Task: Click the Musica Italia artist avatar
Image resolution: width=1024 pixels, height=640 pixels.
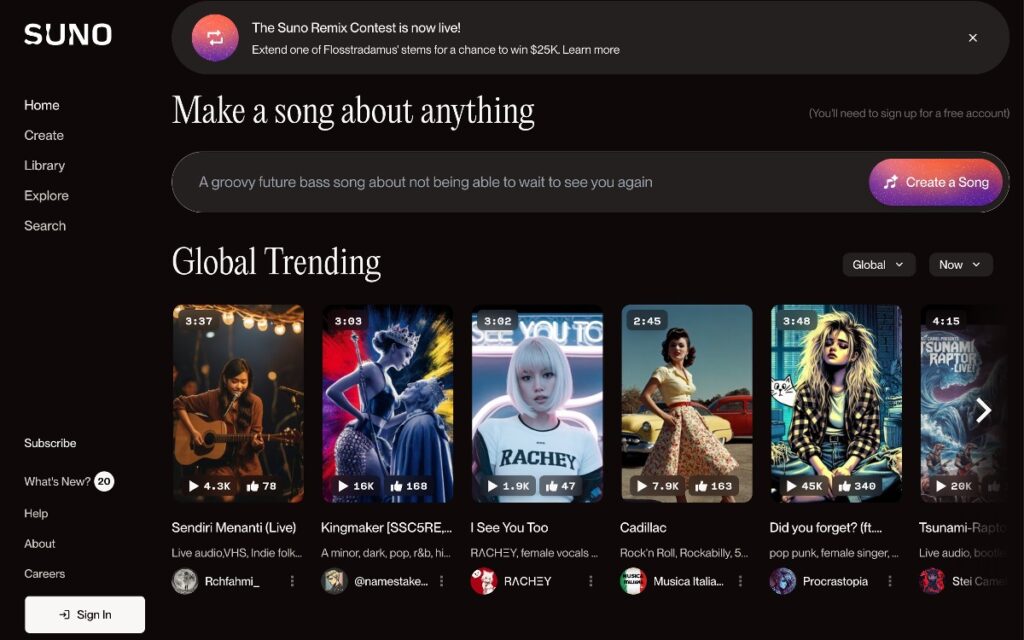Action: coord(633,581)
